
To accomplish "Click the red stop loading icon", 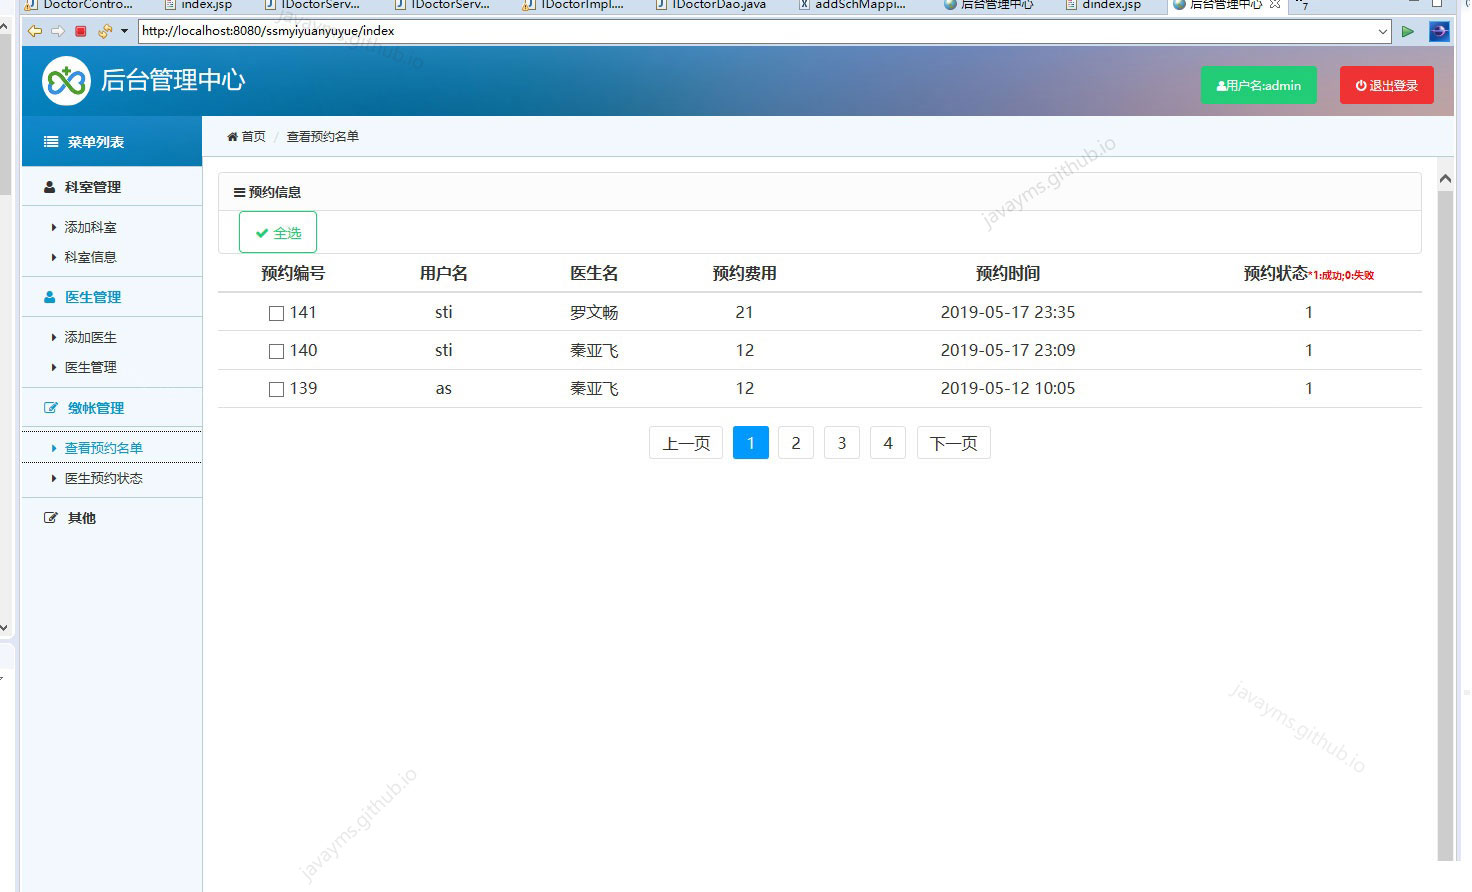I will [x=81, y=31].
